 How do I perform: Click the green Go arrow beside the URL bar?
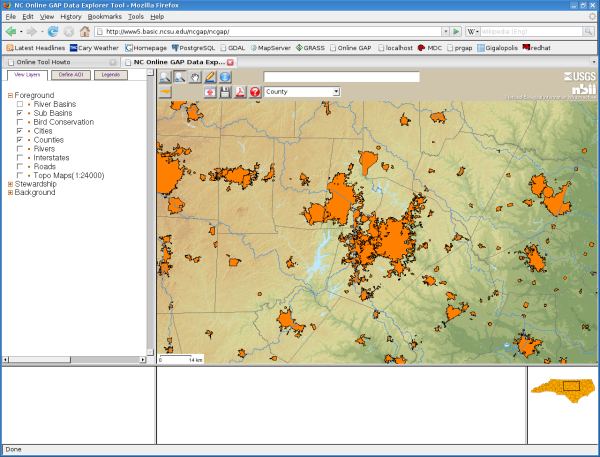click(x=456, y=31)
